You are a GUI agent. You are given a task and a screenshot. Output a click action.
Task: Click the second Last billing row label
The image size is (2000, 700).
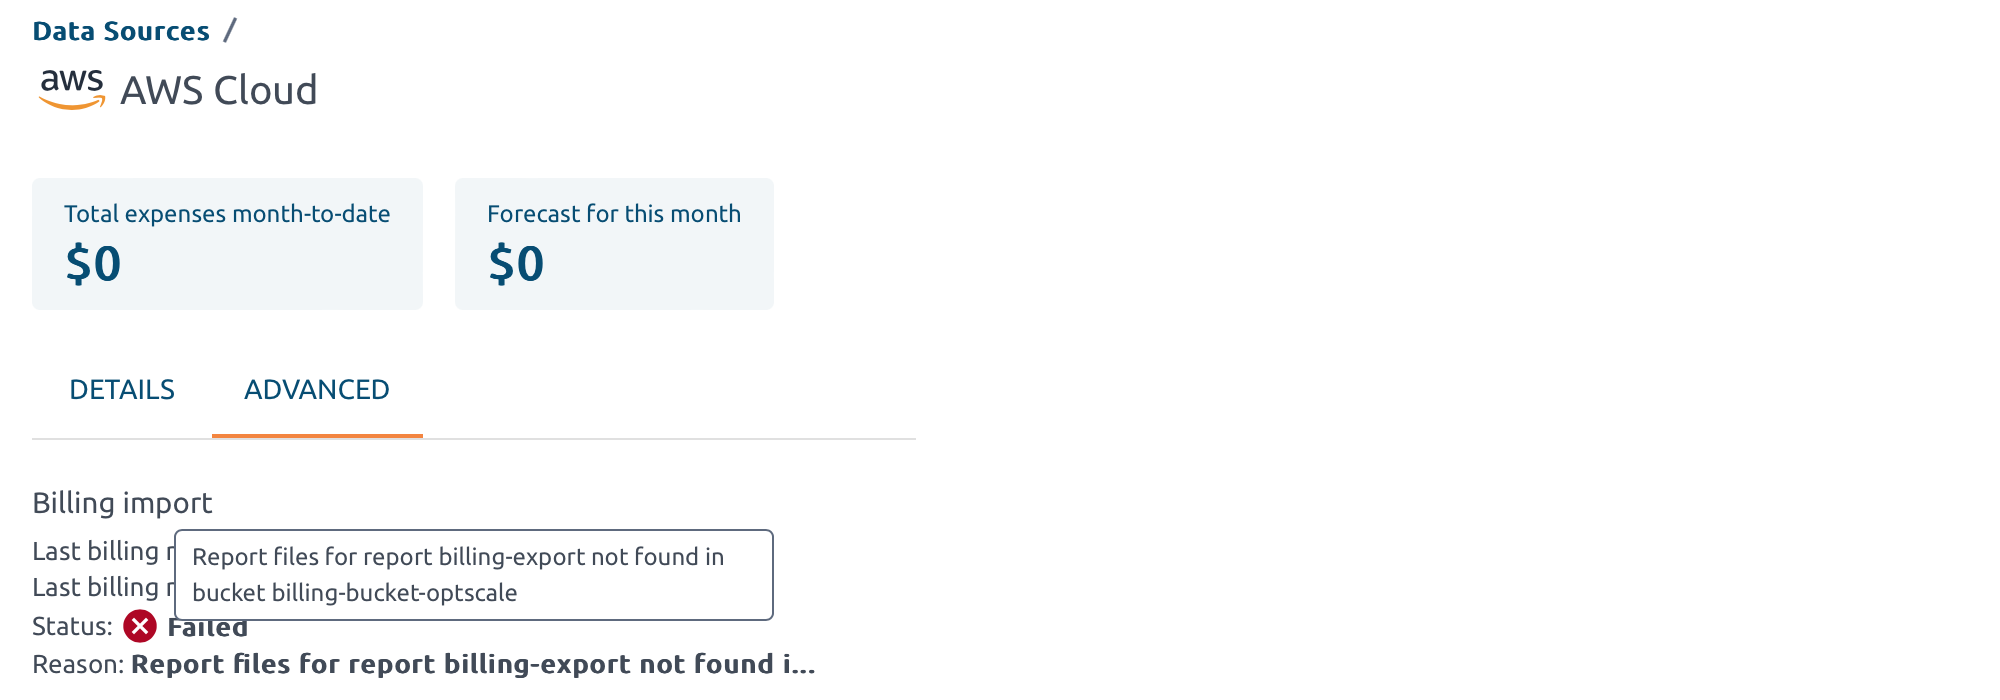pos(98,587)
